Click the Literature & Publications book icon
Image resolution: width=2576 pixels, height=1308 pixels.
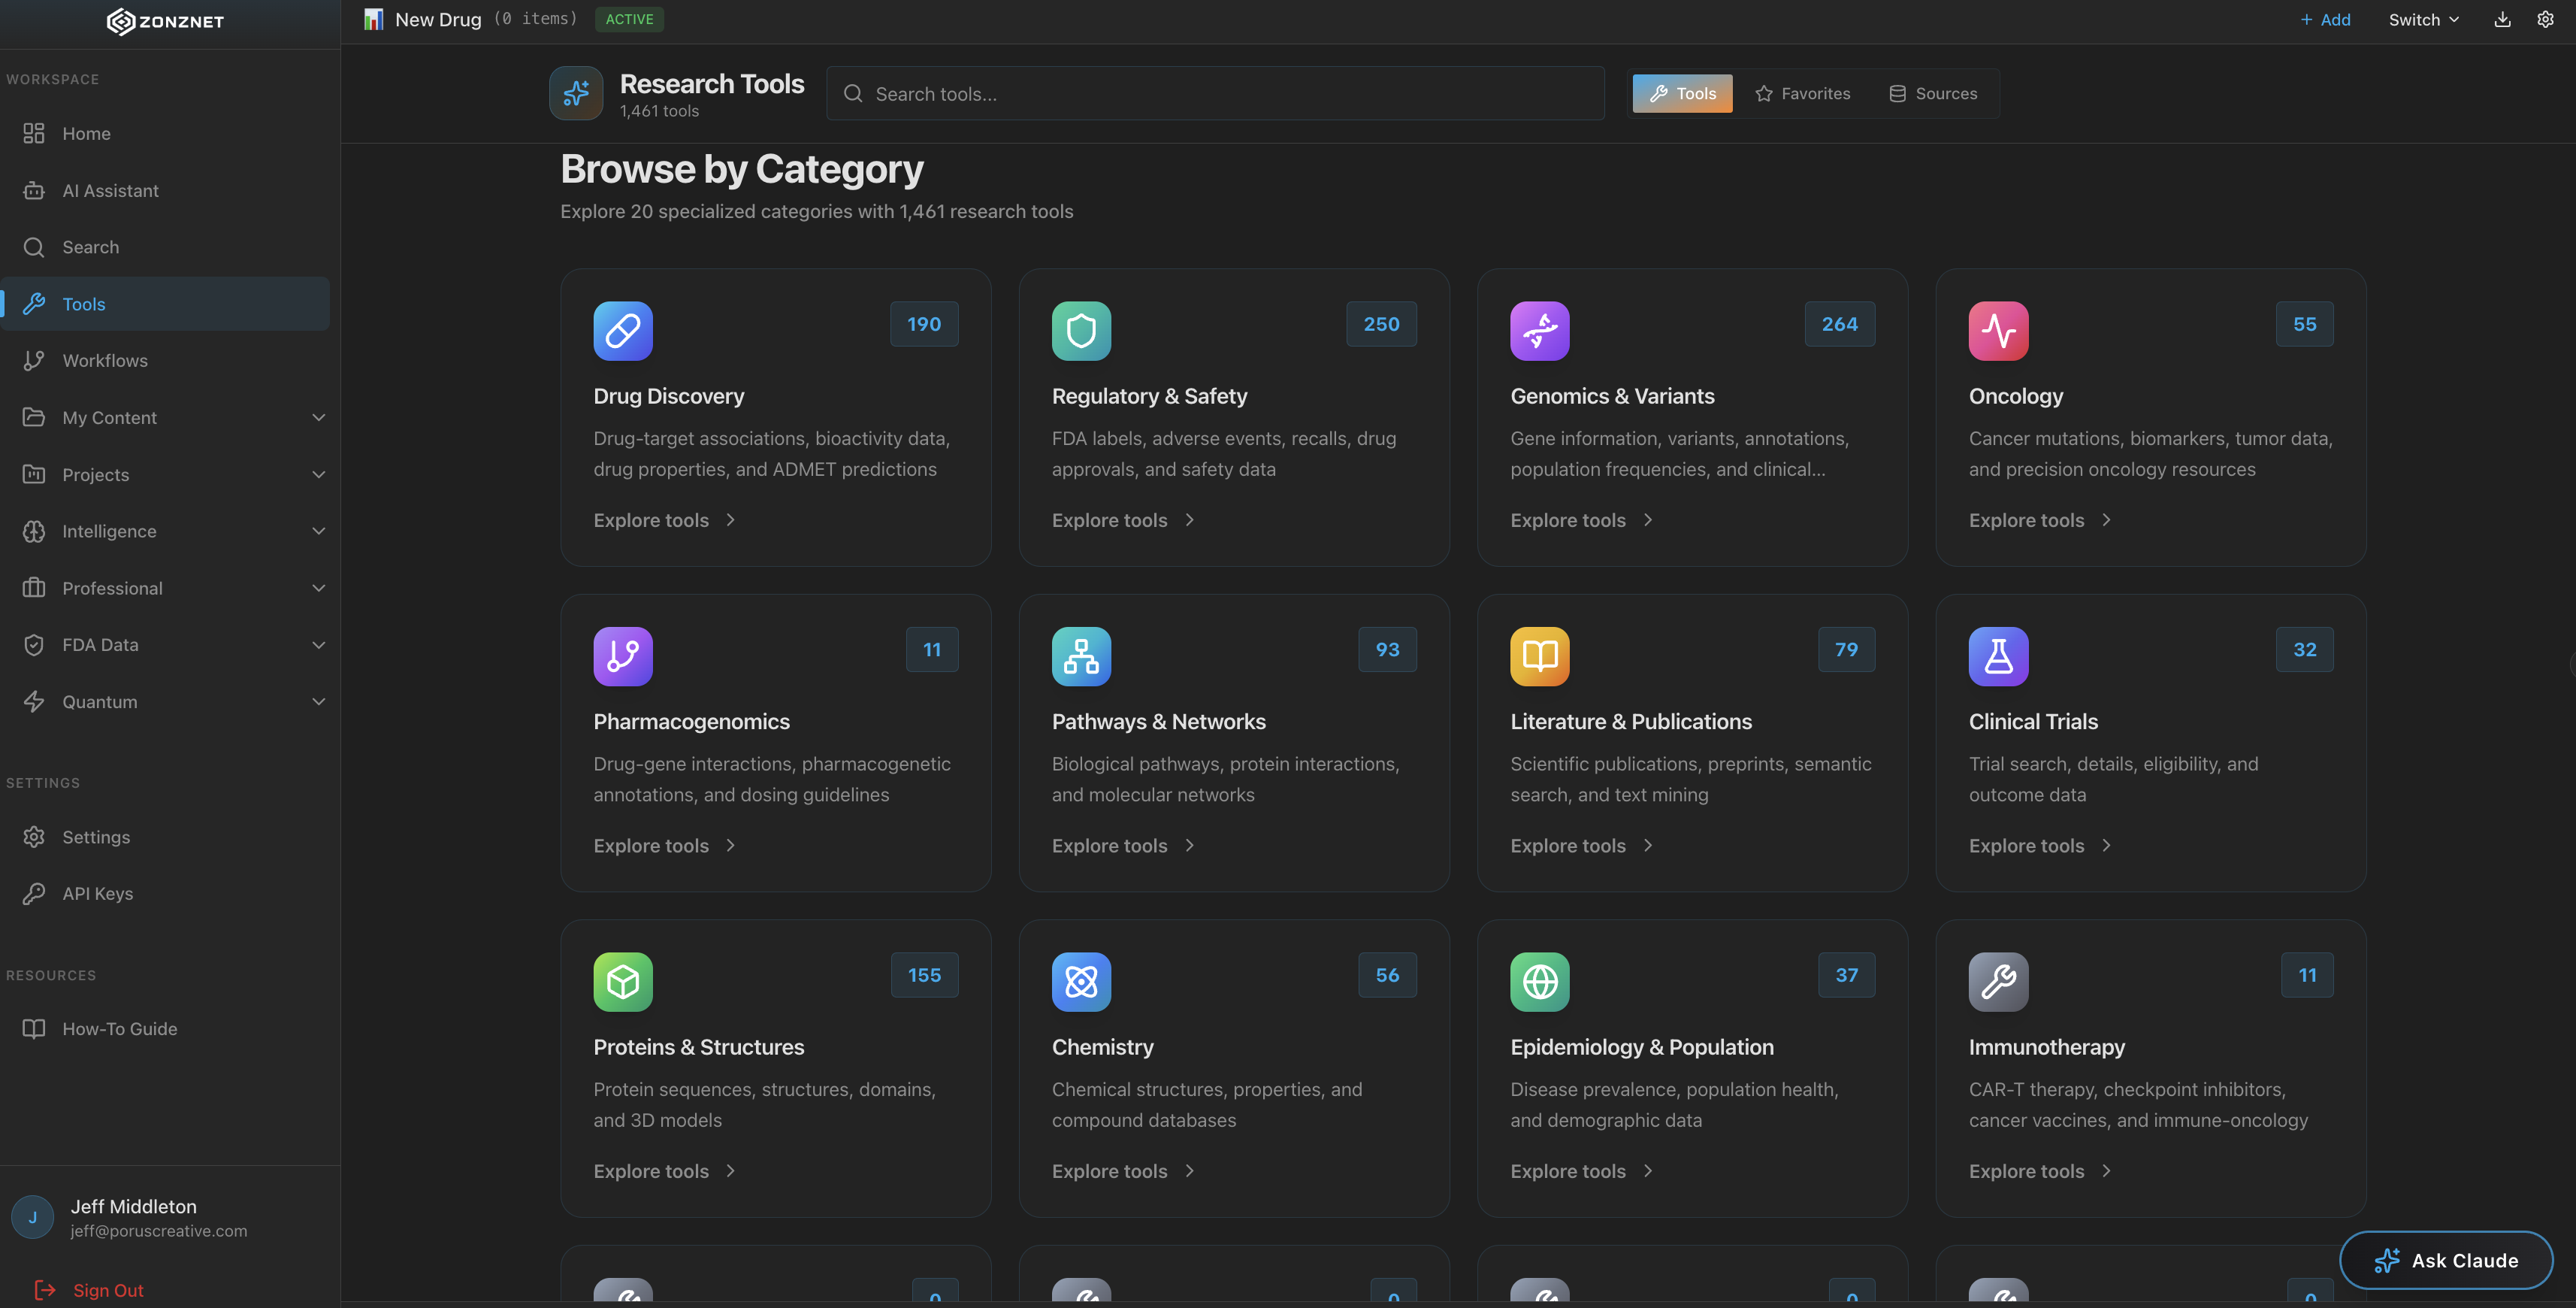point(1539,656)
